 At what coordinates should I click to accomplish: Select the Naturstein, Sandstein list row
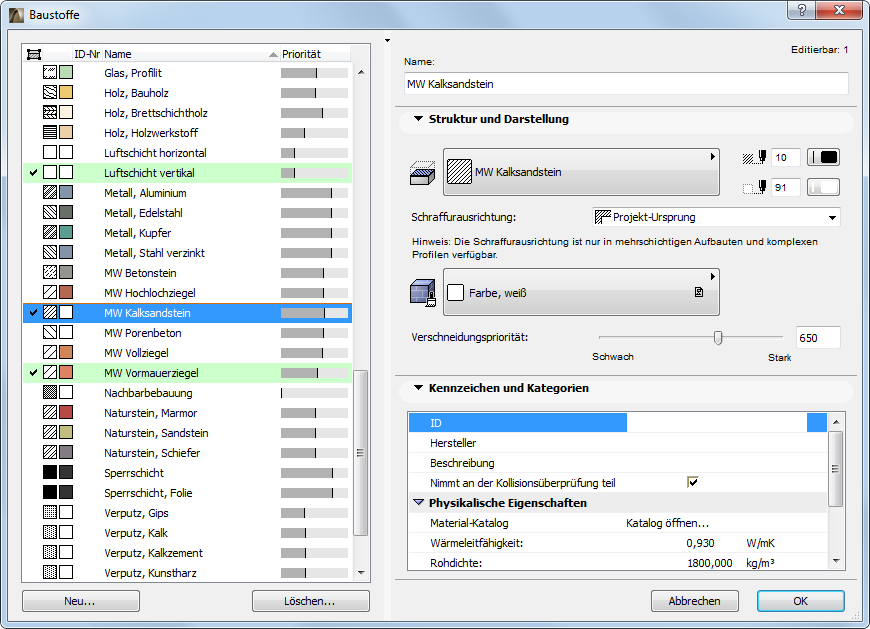click(188, 432)
